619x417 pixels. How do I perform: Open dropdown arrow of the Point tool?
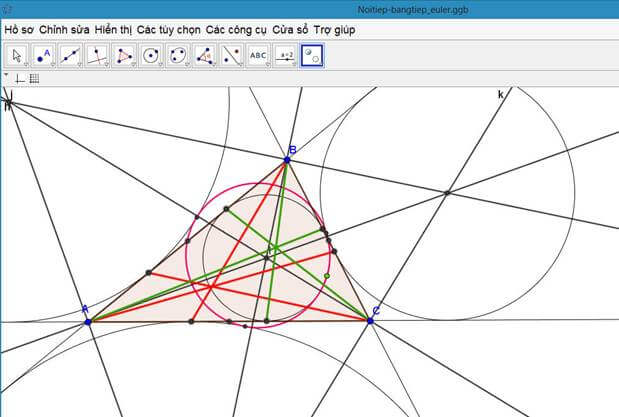tap(53, 65)
